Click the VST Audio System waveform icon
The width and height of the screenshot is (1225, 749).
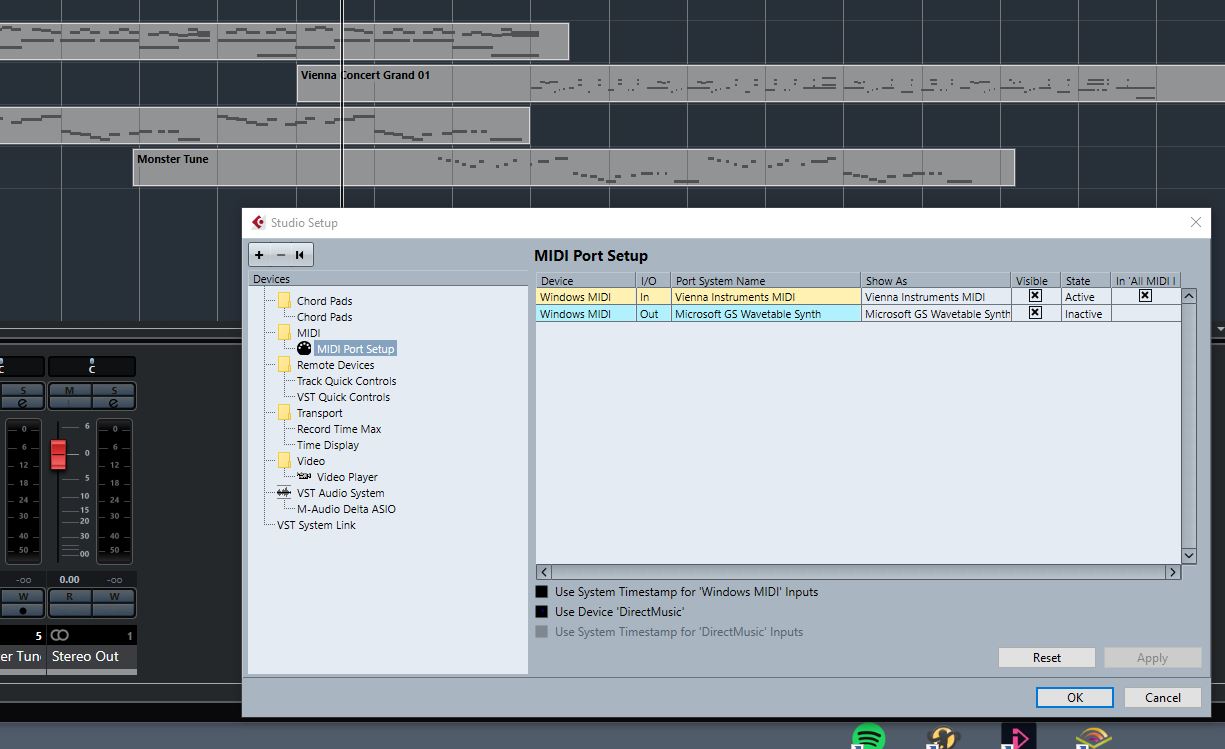[x=284, y=492]
